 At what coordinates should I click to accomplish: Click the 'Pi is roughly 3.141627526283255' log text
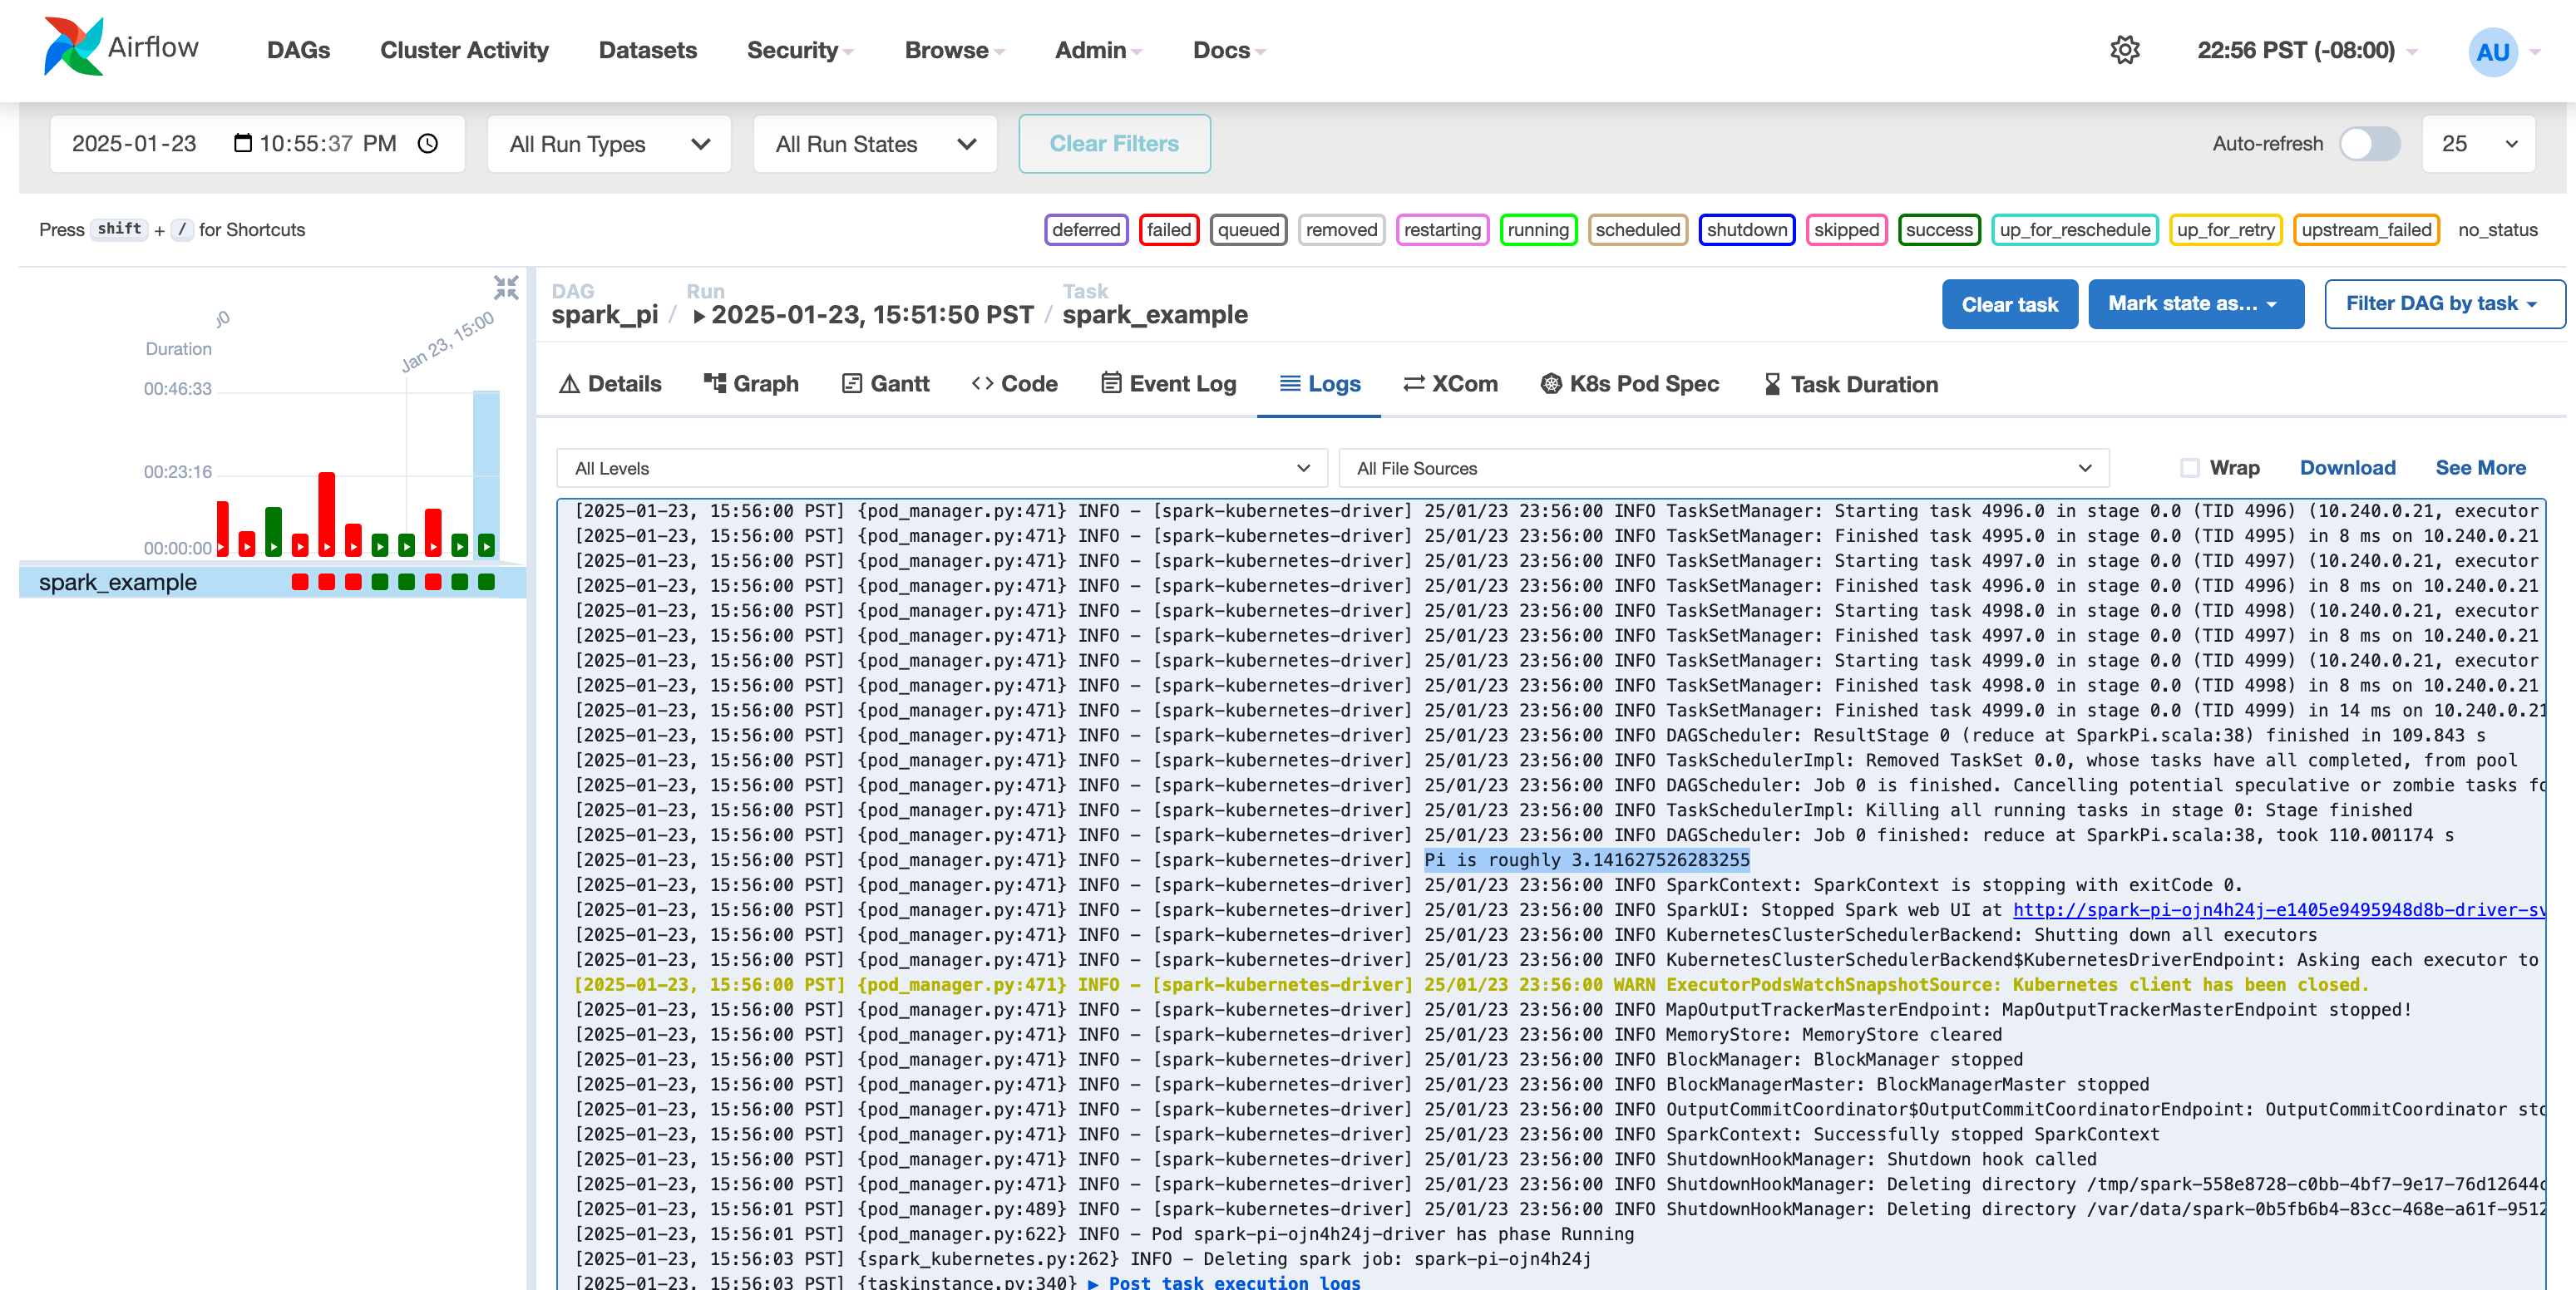coord(1587,860)
